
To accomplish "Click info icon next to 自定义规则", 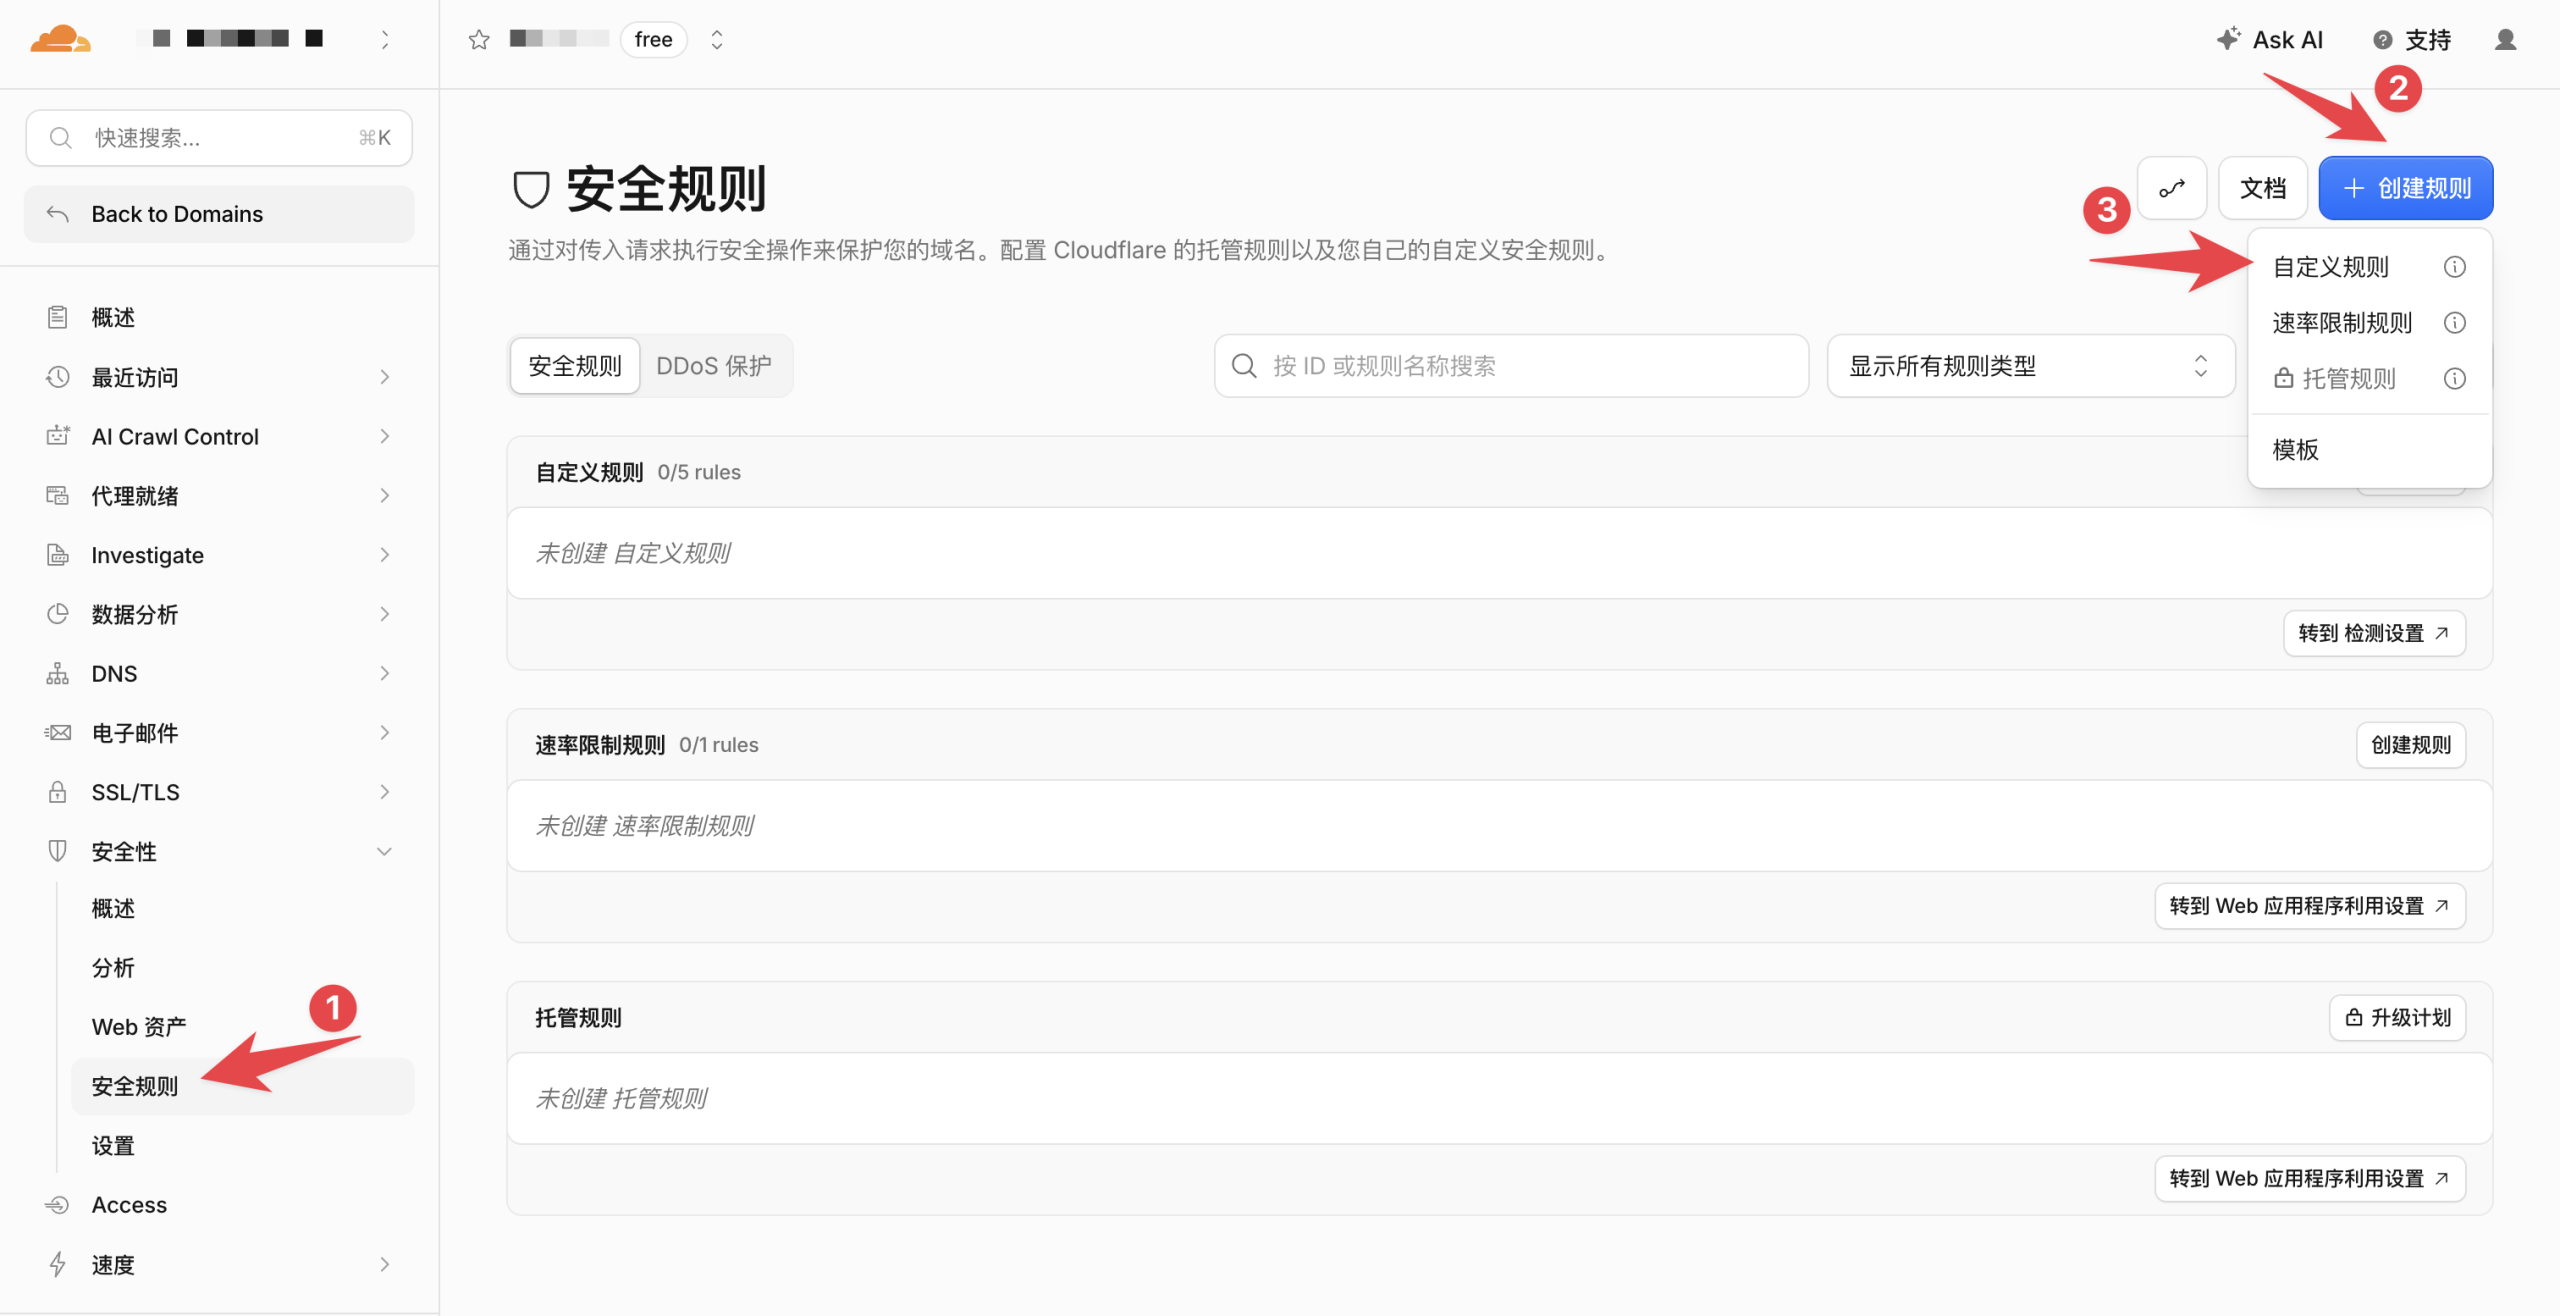I will coord(2455,267).
